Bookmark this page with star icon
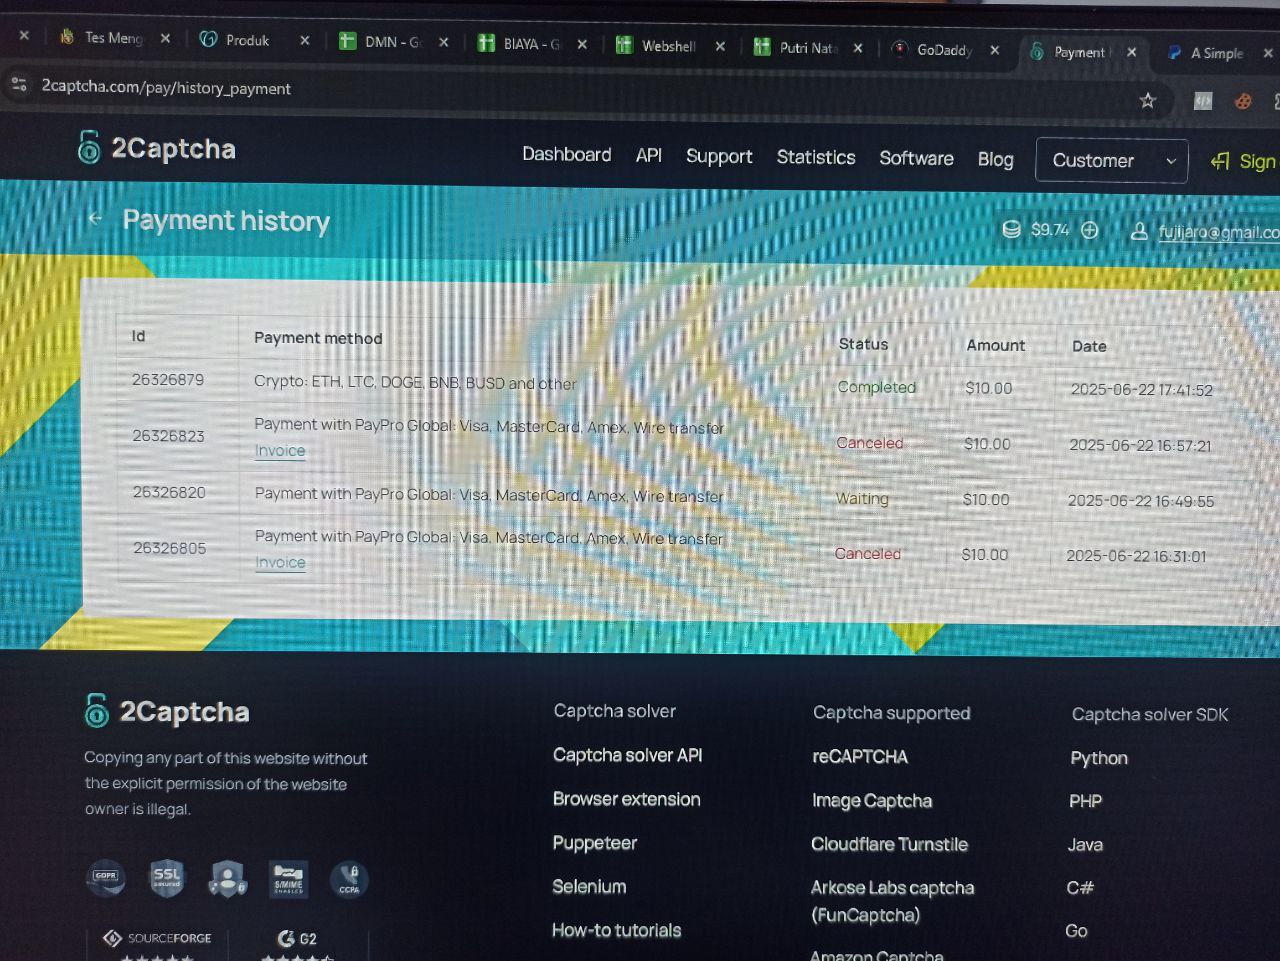Screen dimensions: 1280x961 (x=1147, y=100)
